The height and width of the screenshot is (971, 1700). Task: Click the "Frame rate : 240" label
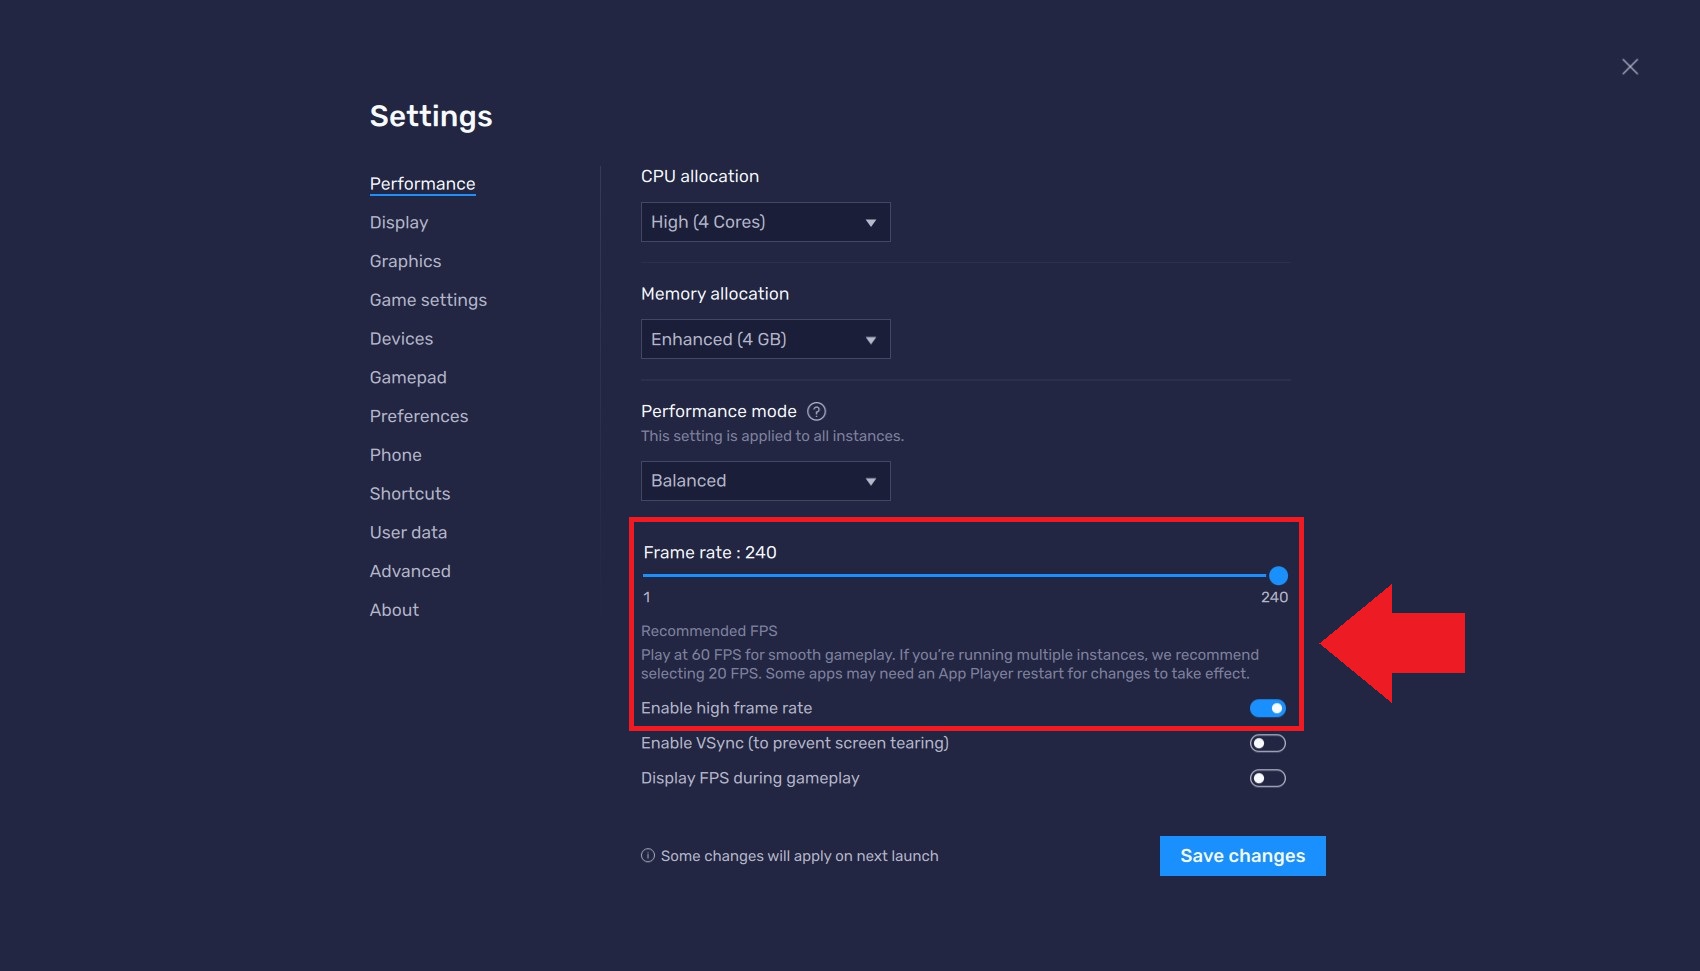(710, 552)
